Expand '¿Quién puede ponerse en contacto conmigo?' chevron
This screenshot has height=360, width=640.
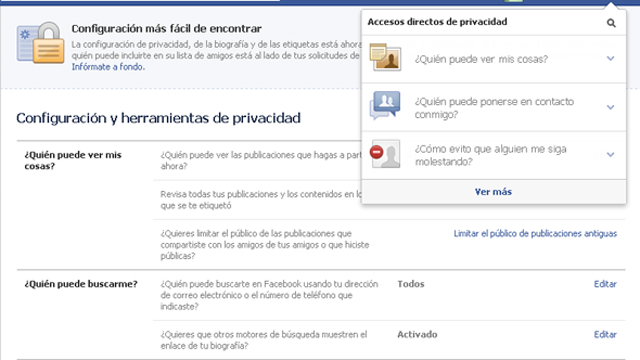(x=610, y=107)
